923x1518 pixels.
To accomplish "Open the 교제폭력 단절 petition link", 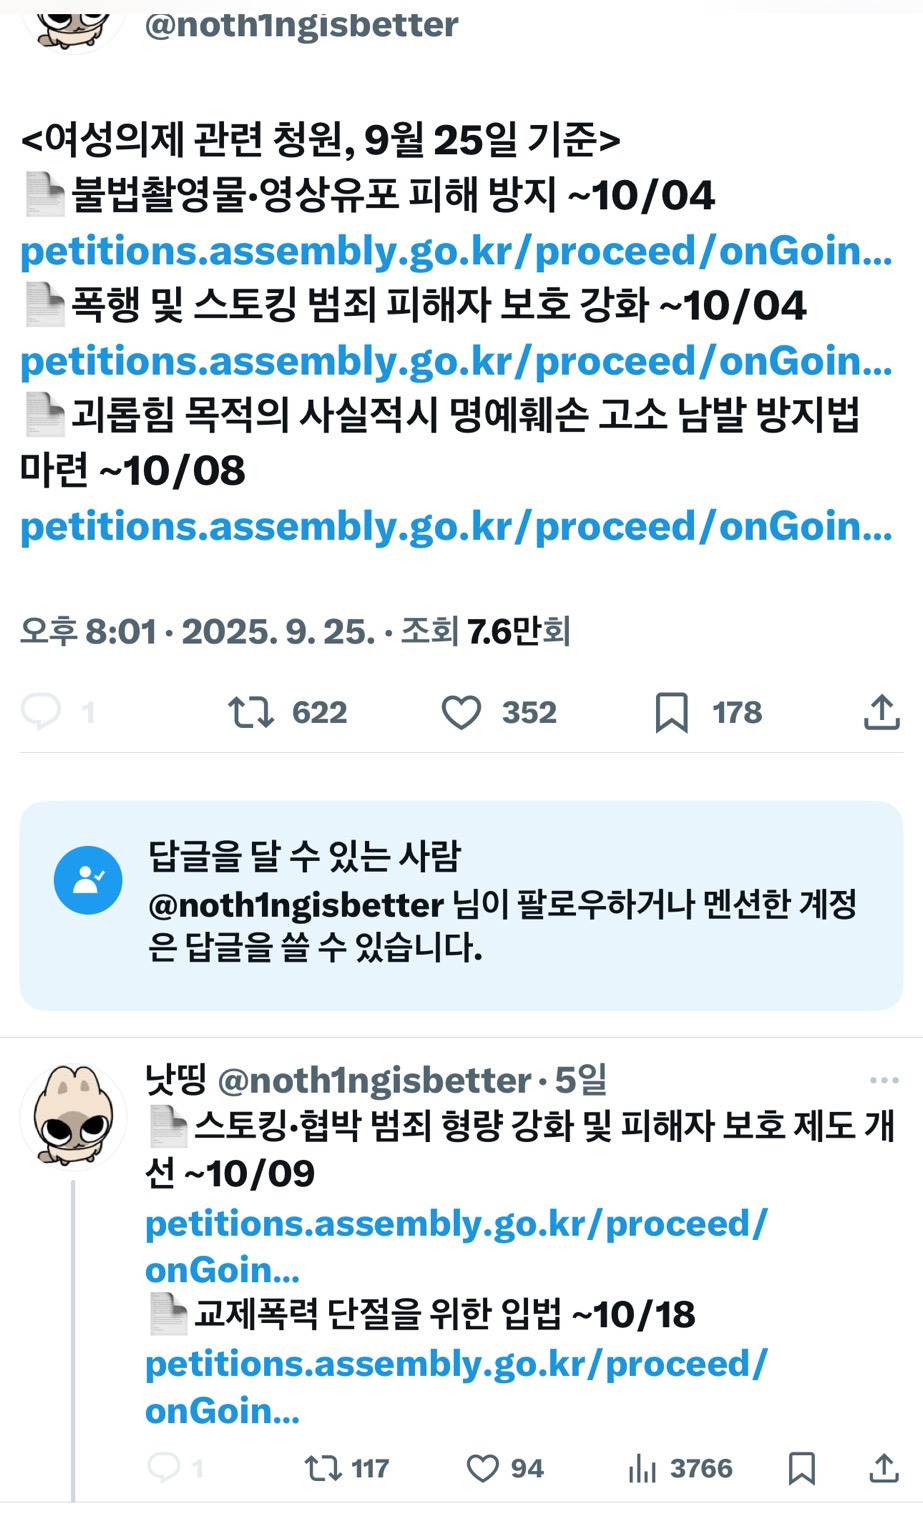I will [455, 1363].
